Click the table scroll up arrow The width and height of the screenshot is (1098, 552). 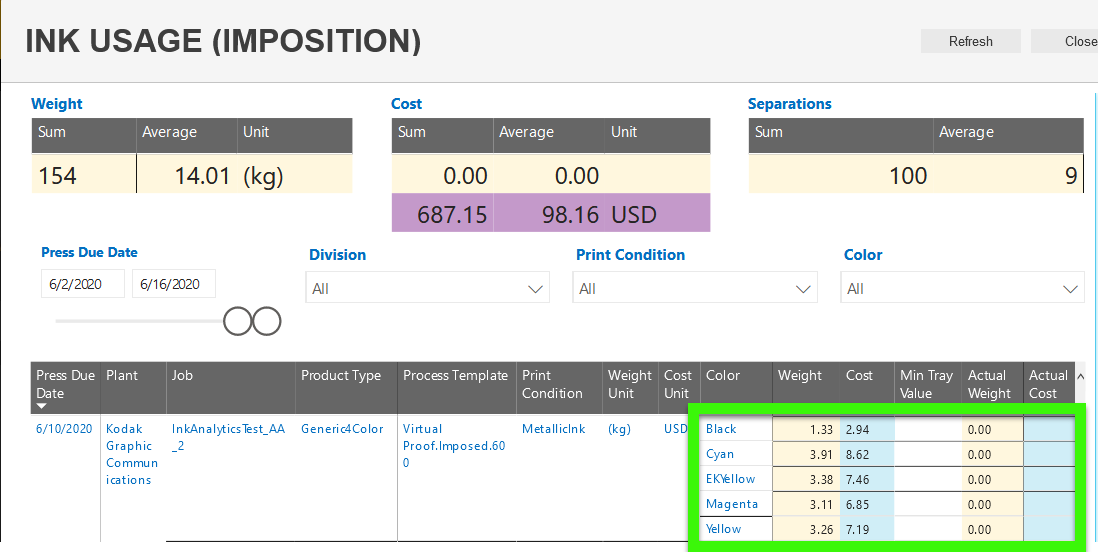[1080, 376]
